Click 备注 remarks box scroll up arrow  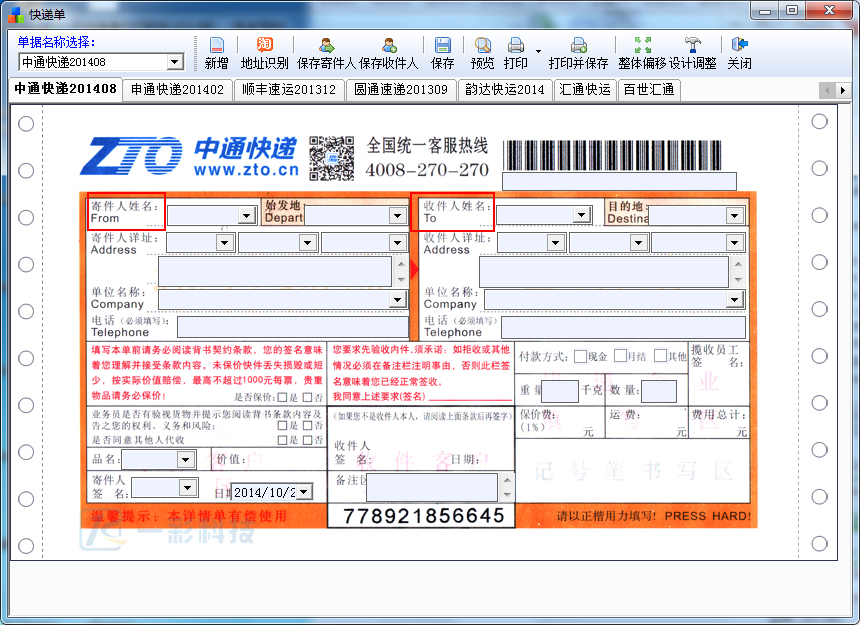[x=507, y=481]
